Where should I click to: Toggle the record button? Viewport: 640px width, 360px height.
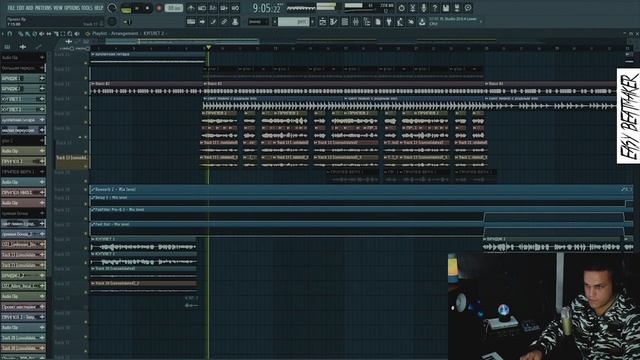(159, 8)
